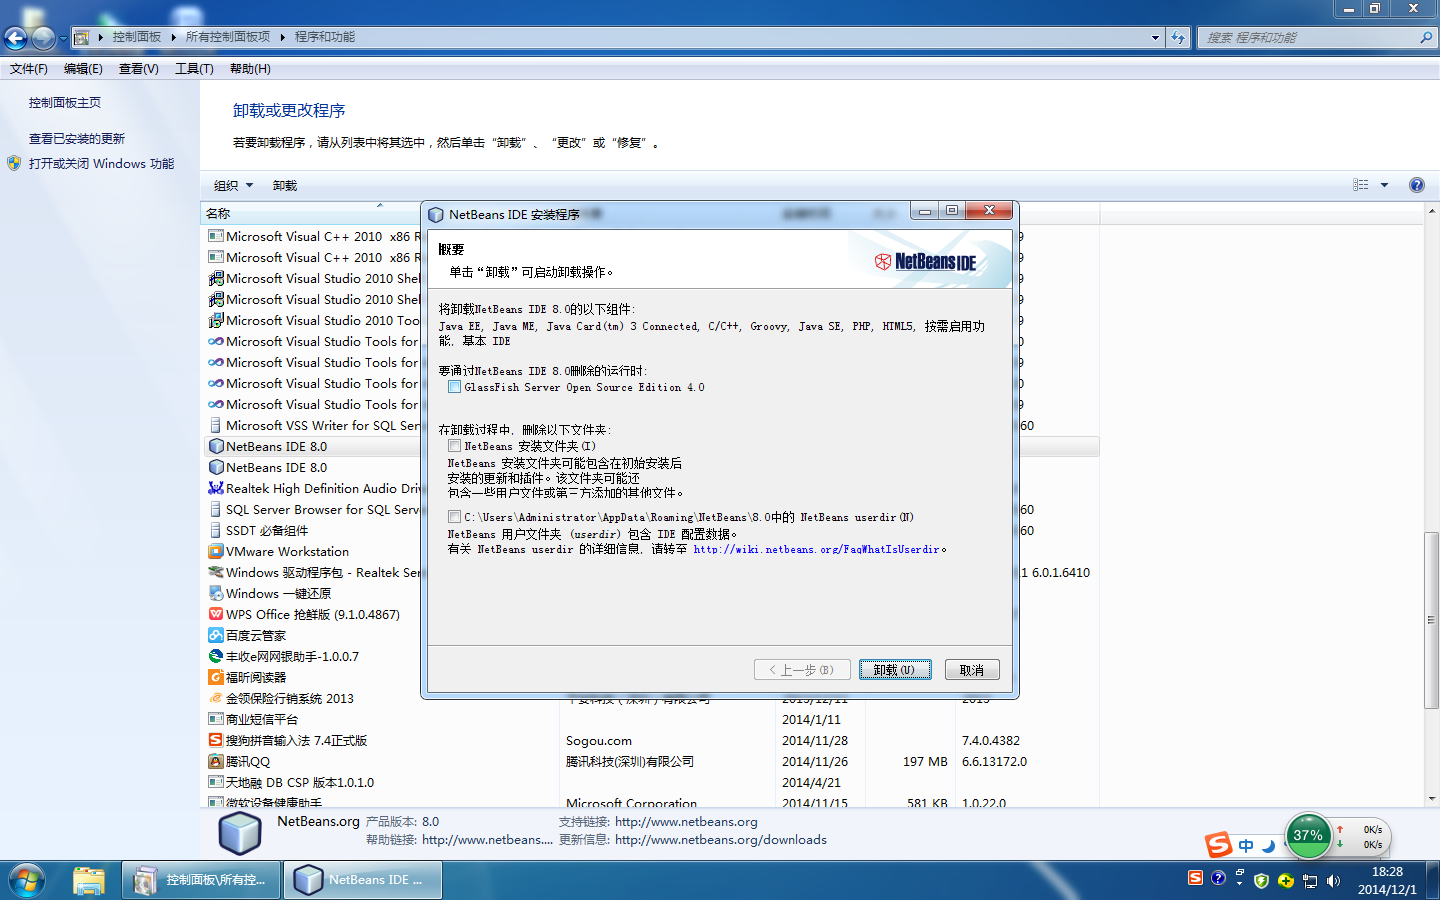Click the forward navigation arrow
This screenshot has width=1440, height=900.
43,38
